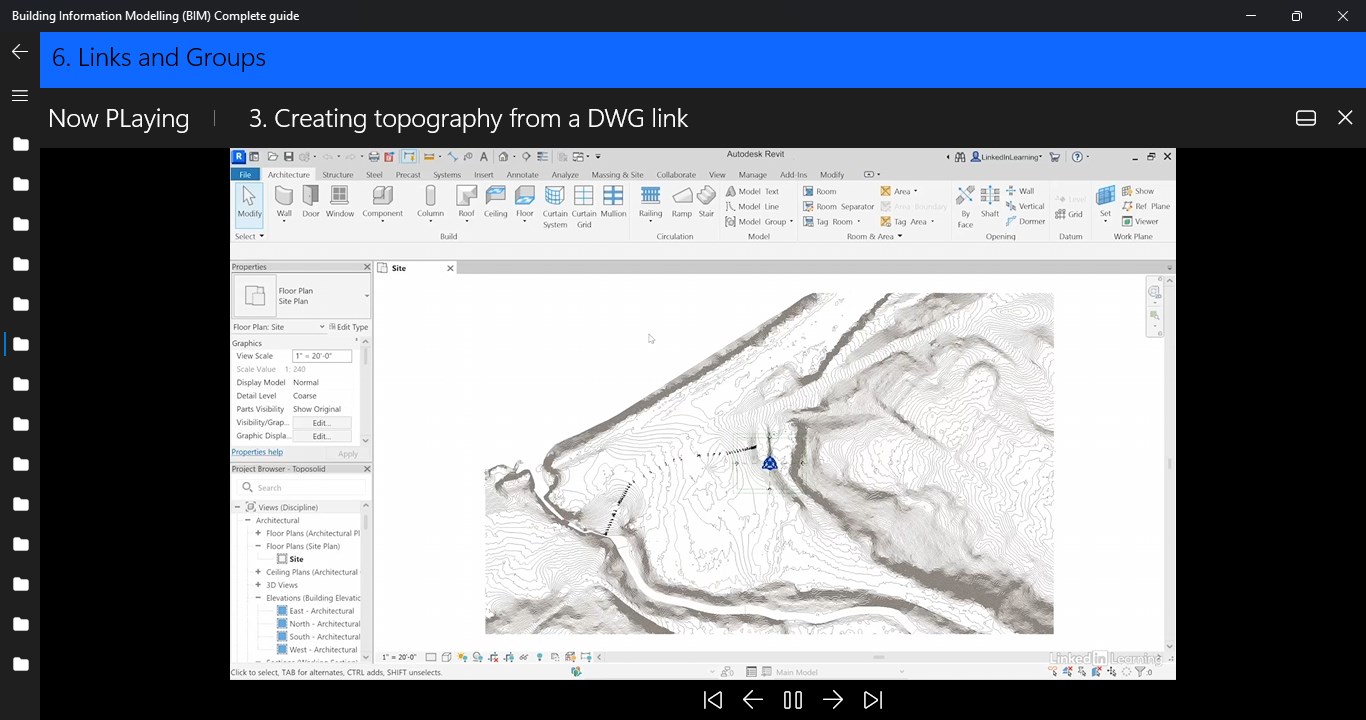Select the Site view tab
Viewport: 1366px width, 720px height.
pyautogui.click(x=398, y=268)
